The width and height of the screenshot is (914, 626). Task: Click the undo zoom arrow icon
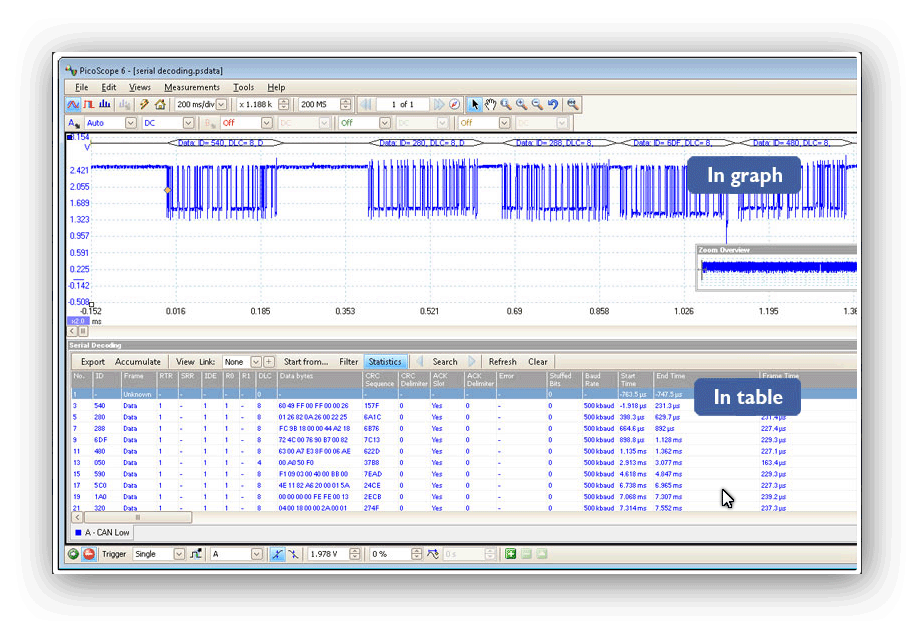click(x=553, y=104)
